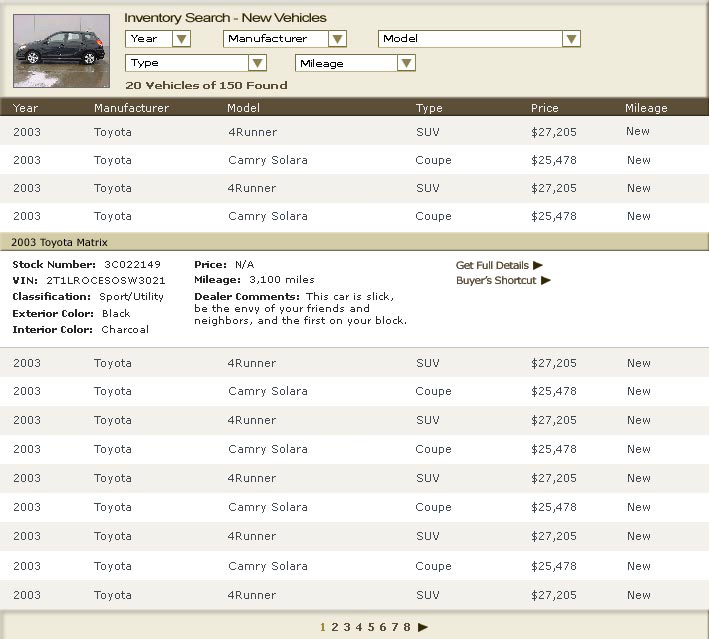Image resolution: width=709 pixels, height=639 pixels.
Task: Go to results page 4
Action: point(359,627)
